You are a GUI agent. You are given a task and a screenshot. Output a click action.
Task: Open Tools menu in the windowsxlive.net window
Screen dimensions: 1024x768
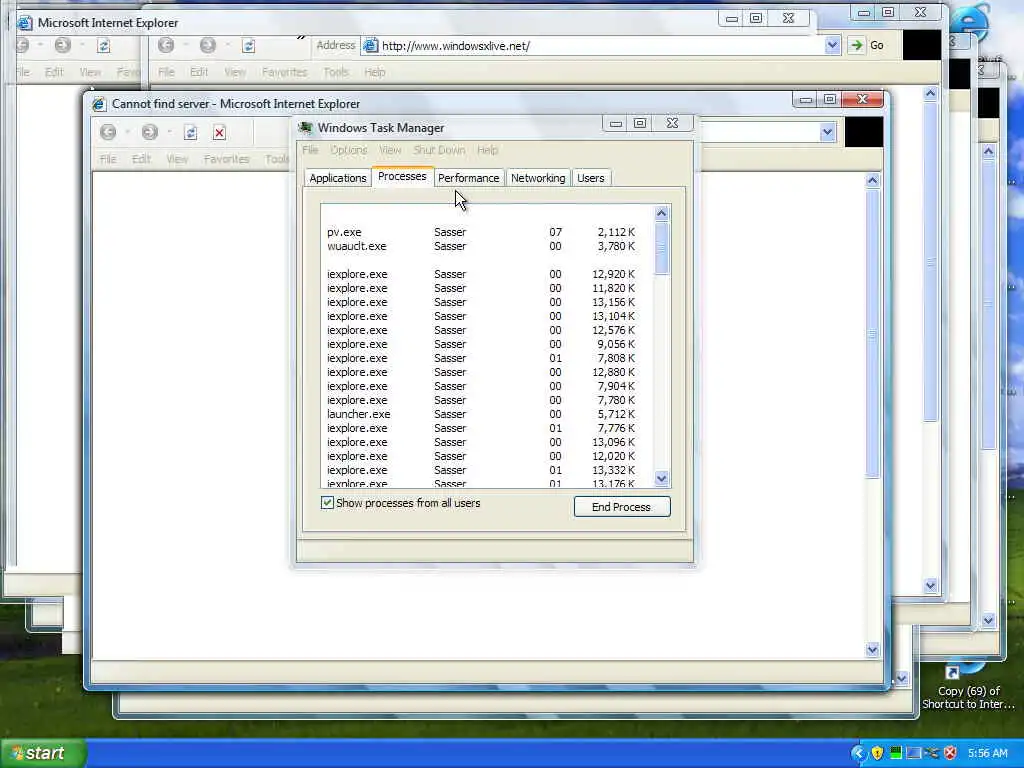tap(336, 72)
